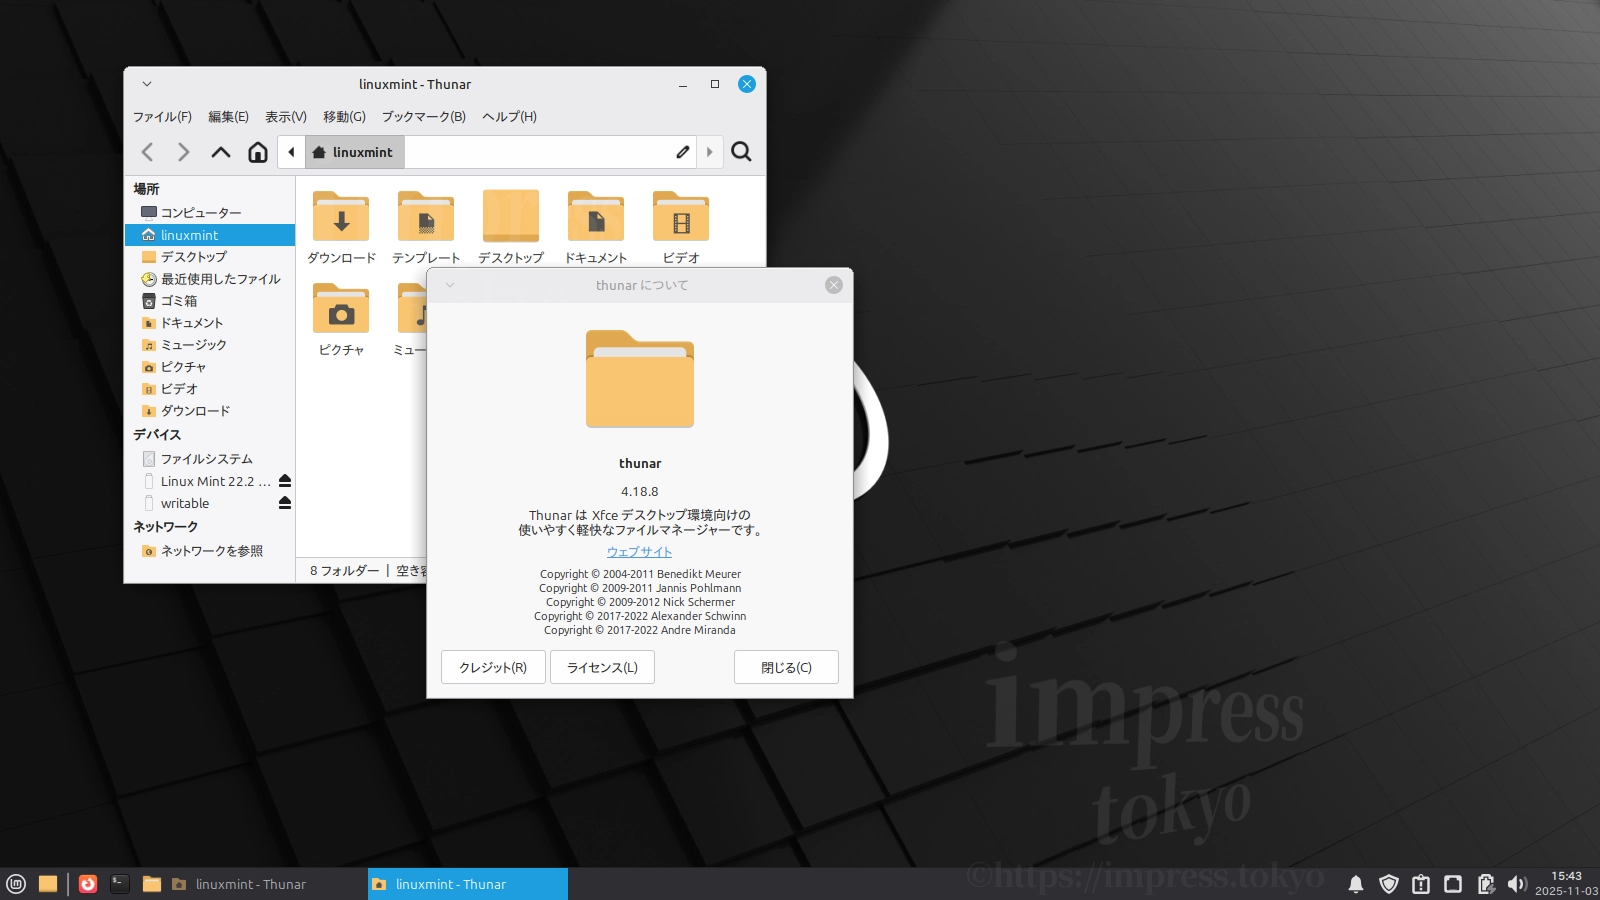Click the linuxmint path bar button

pyautogui.click(x=354, y=152)
